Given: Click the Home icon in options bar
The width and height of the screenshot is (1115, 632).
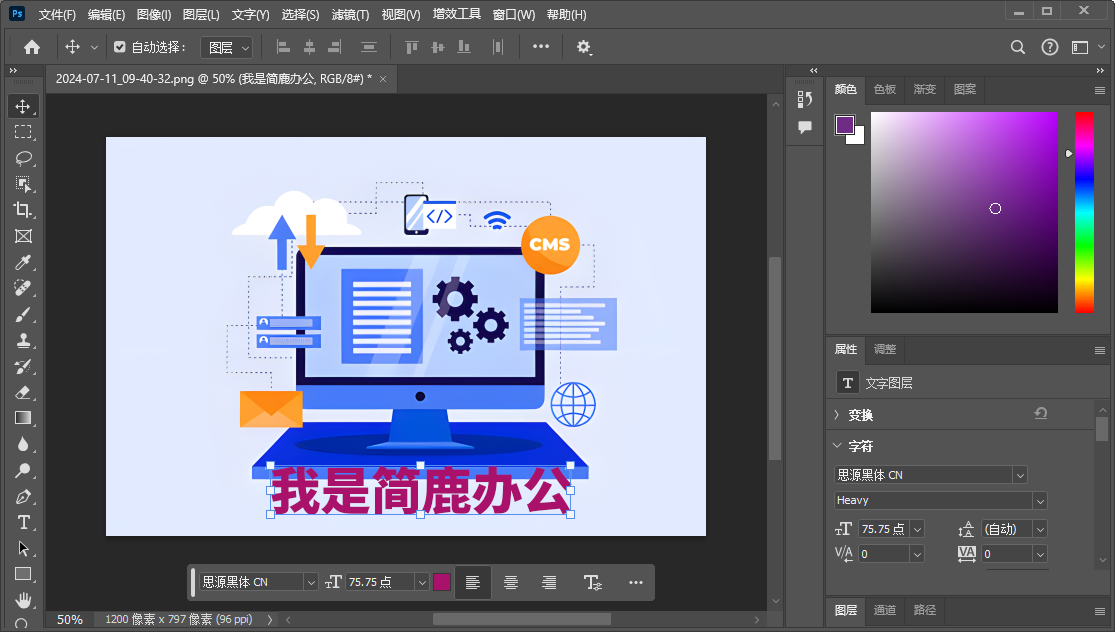Looking at the screenshot, I should coord(32,47).
